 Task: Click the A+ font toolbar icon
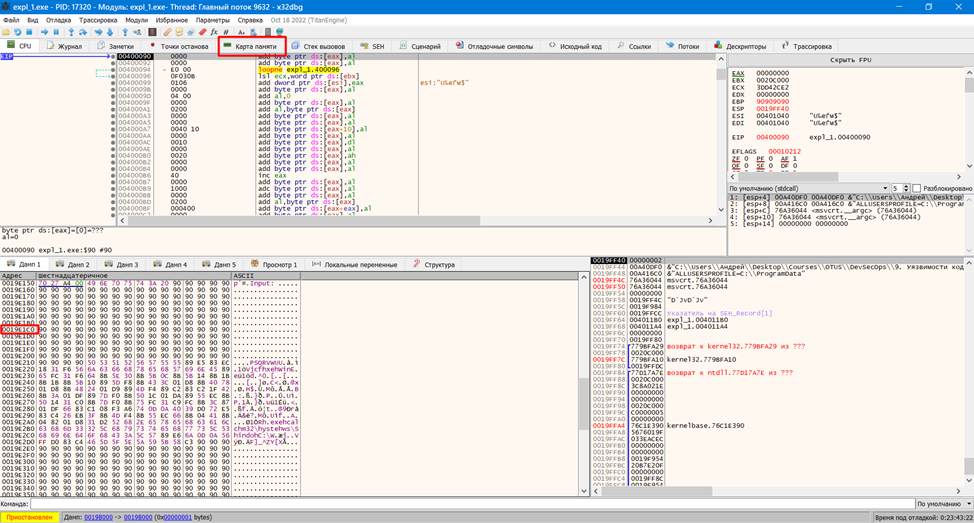[240, 32]
